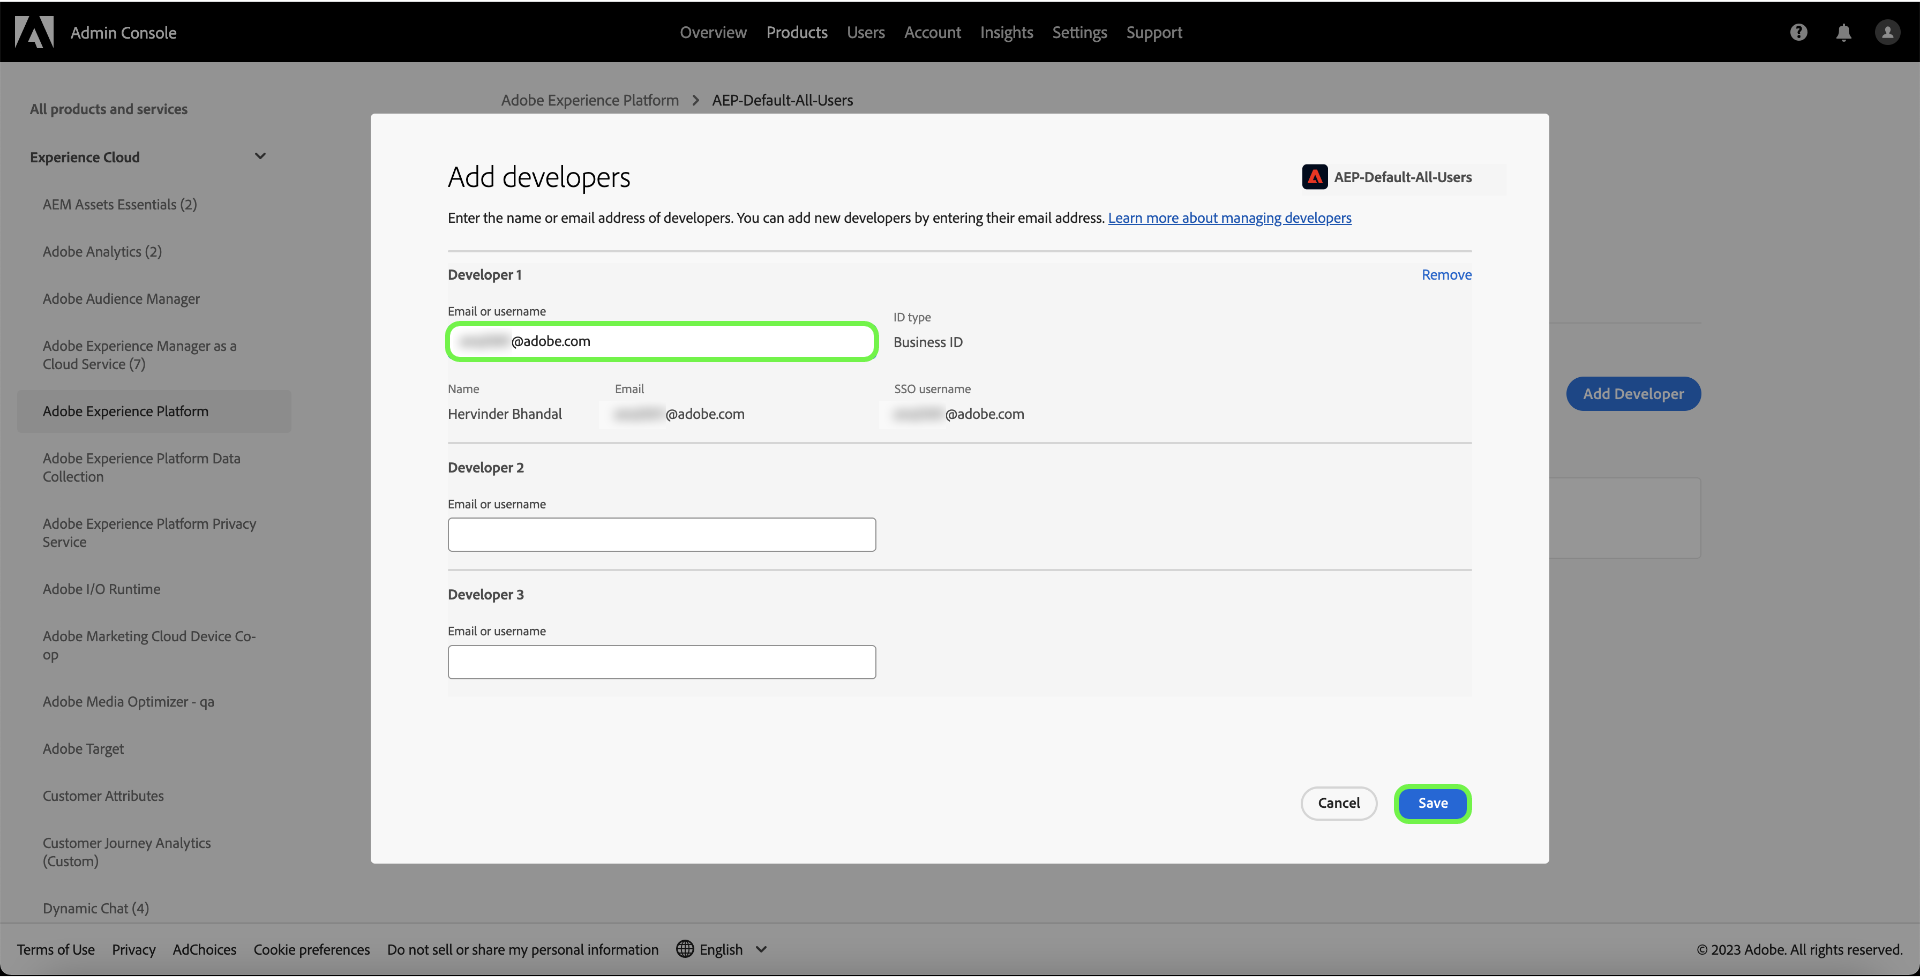Click the Business ID type value

click(x=928, y=342)
